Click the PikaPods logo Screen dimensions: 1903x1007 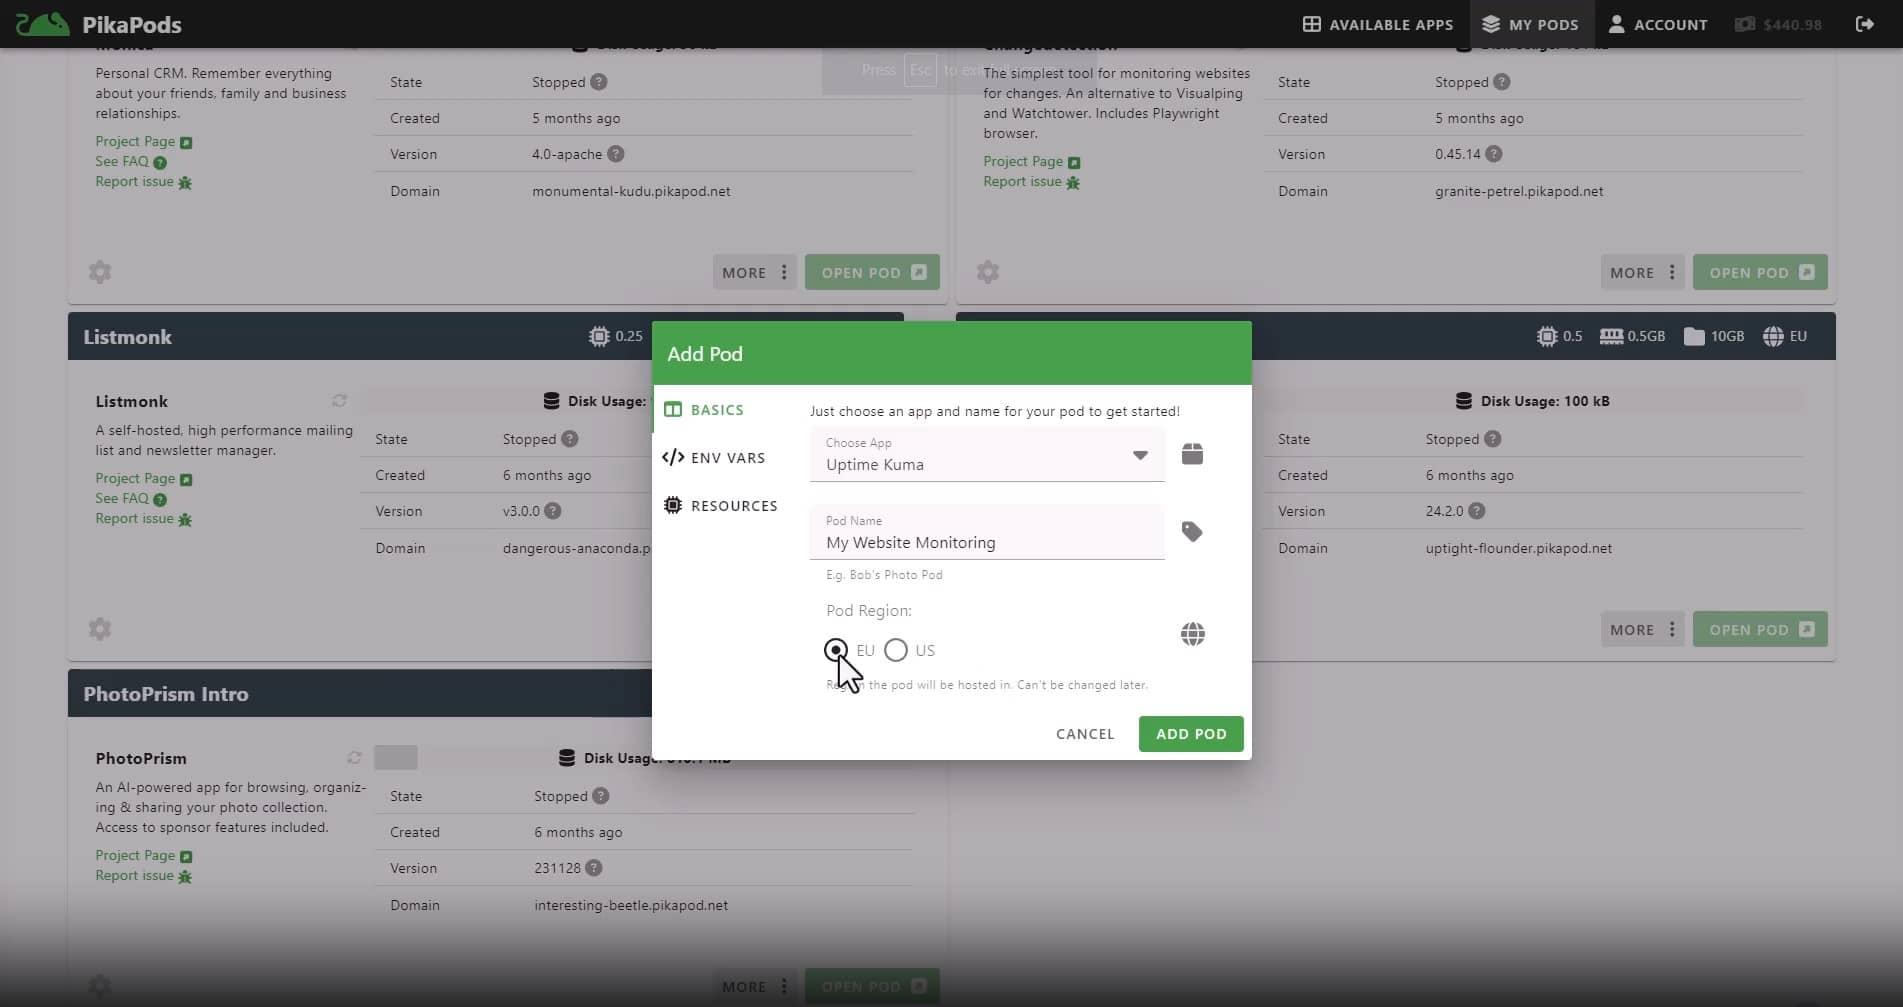point(98,24)
